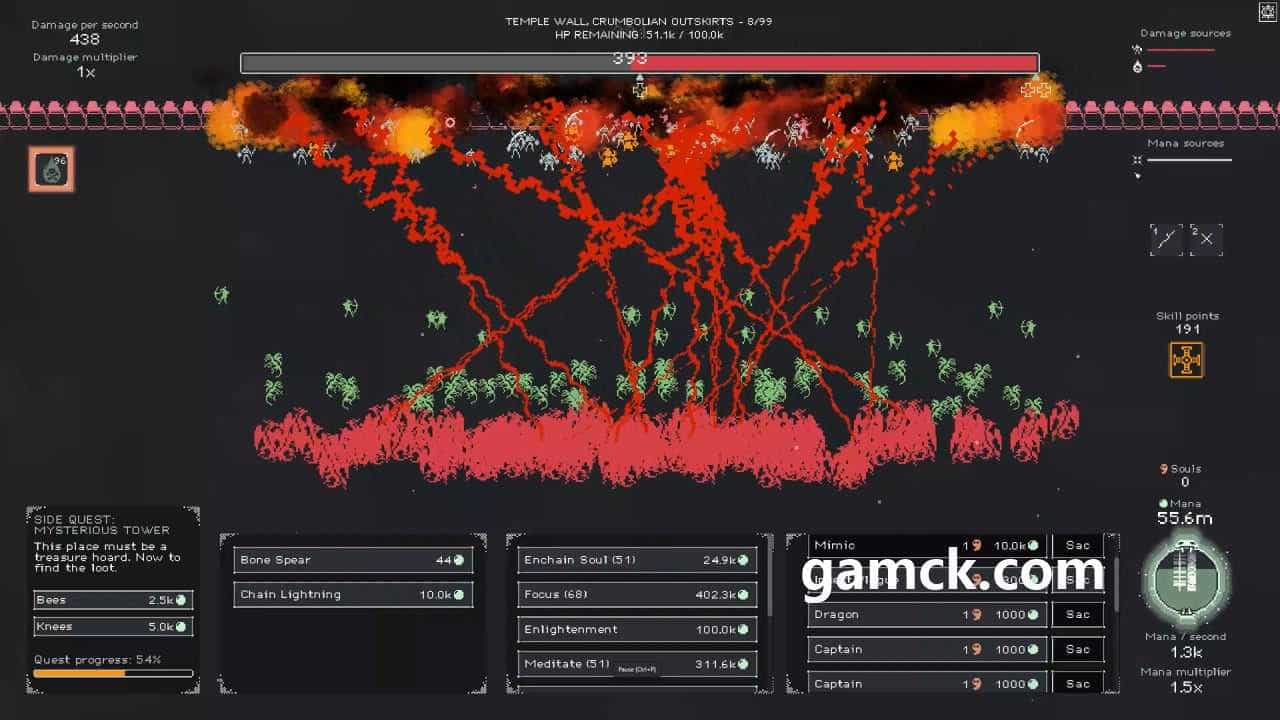Pay 2.5k mana for the Bees quest option
1280x720 pixels.
click(112, 600)
